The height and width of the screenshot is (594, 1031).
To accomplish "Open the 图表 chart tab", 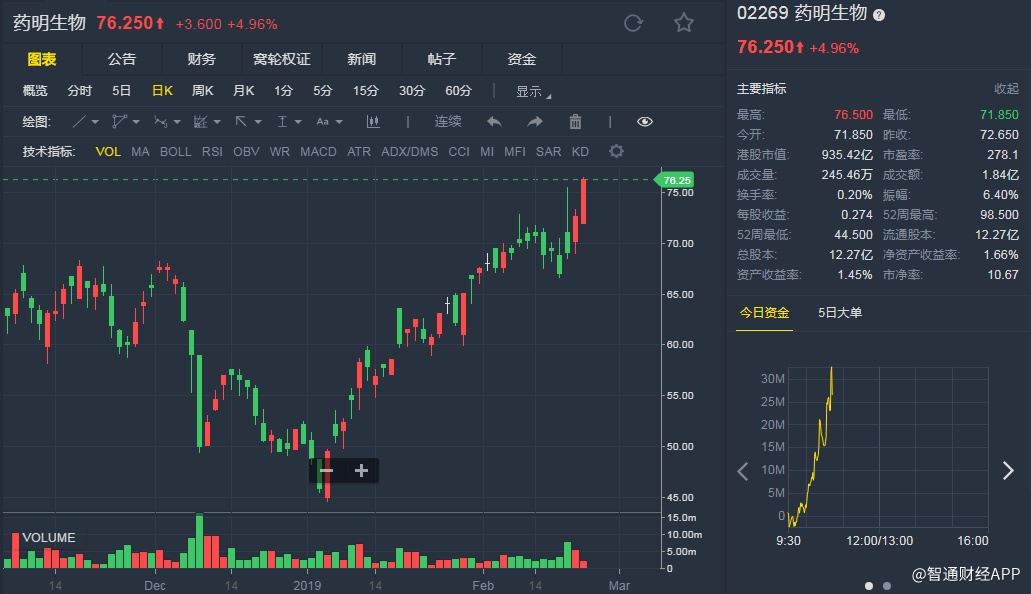I will [42, 59].
